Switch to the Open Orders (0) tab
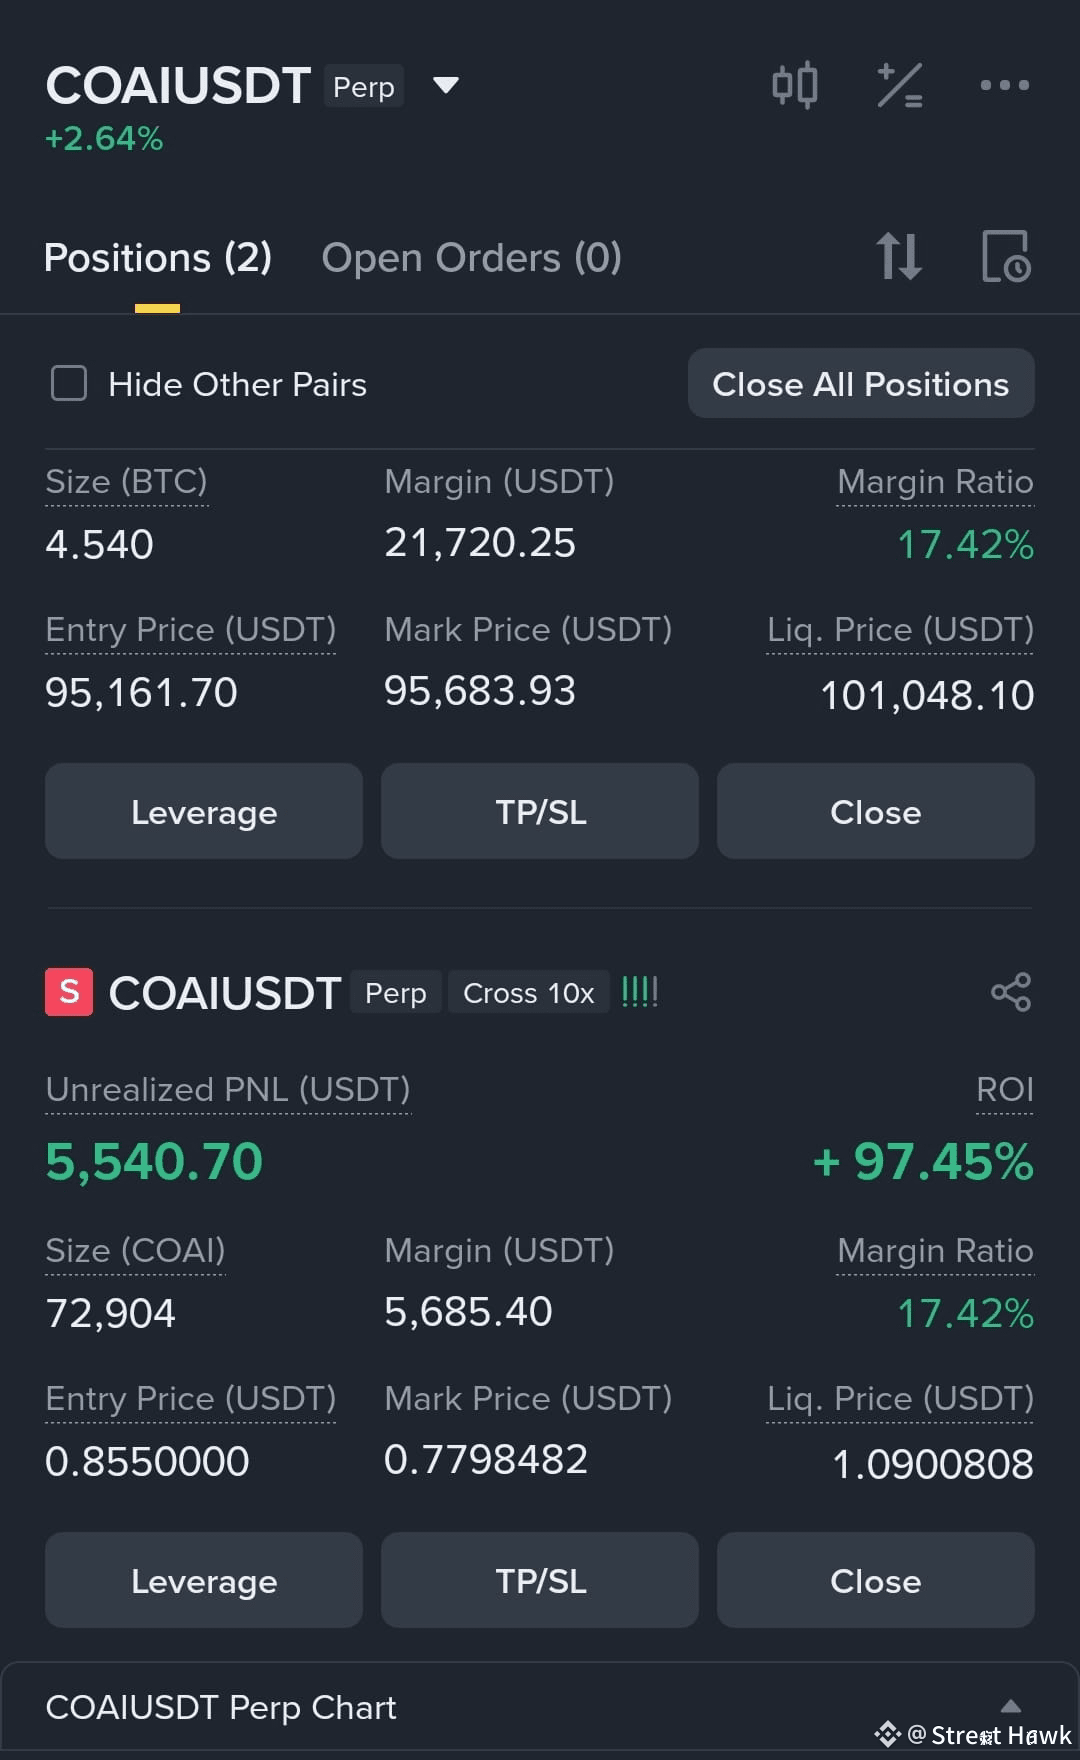Screen dimensions: 1080x1760 point(472,258)
